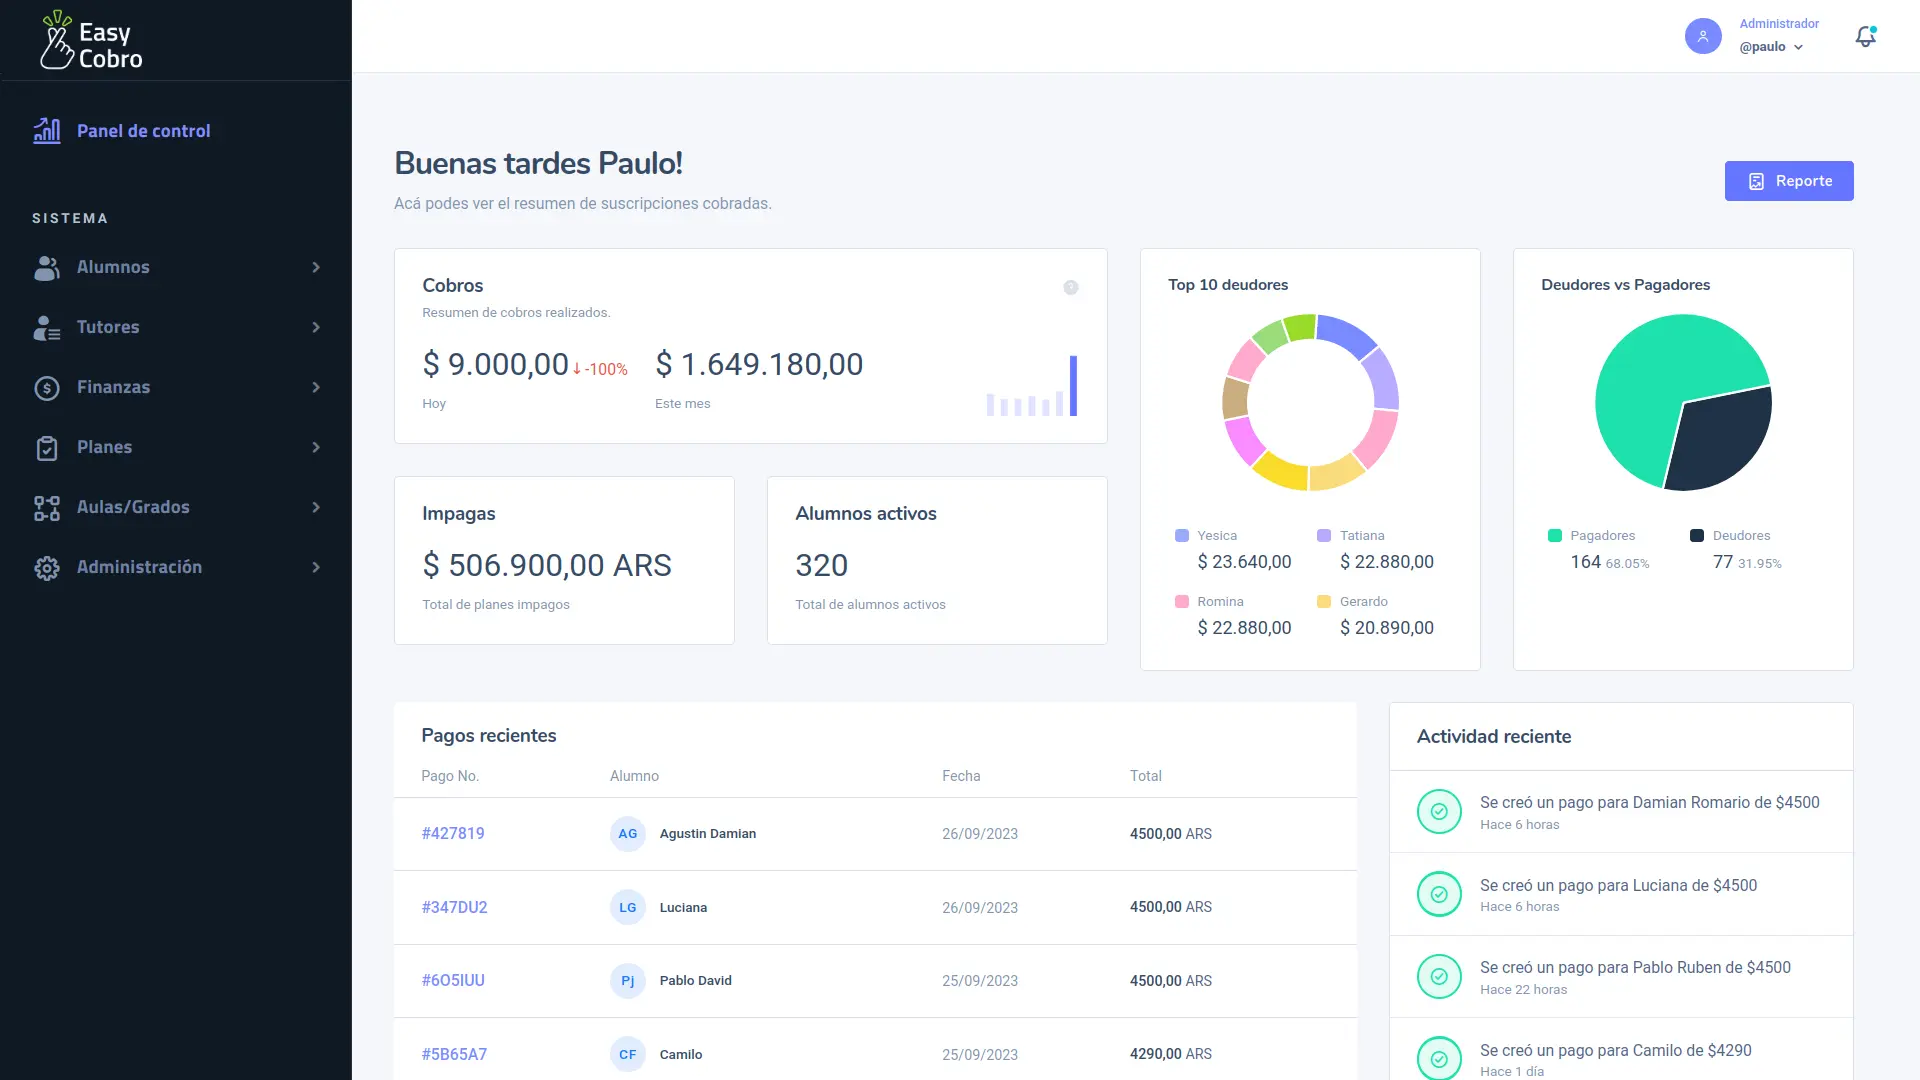Screen dimensions: 1920x1080
Task: Select Alumnos in the sidebar
Action: click(x=176, y=268)
